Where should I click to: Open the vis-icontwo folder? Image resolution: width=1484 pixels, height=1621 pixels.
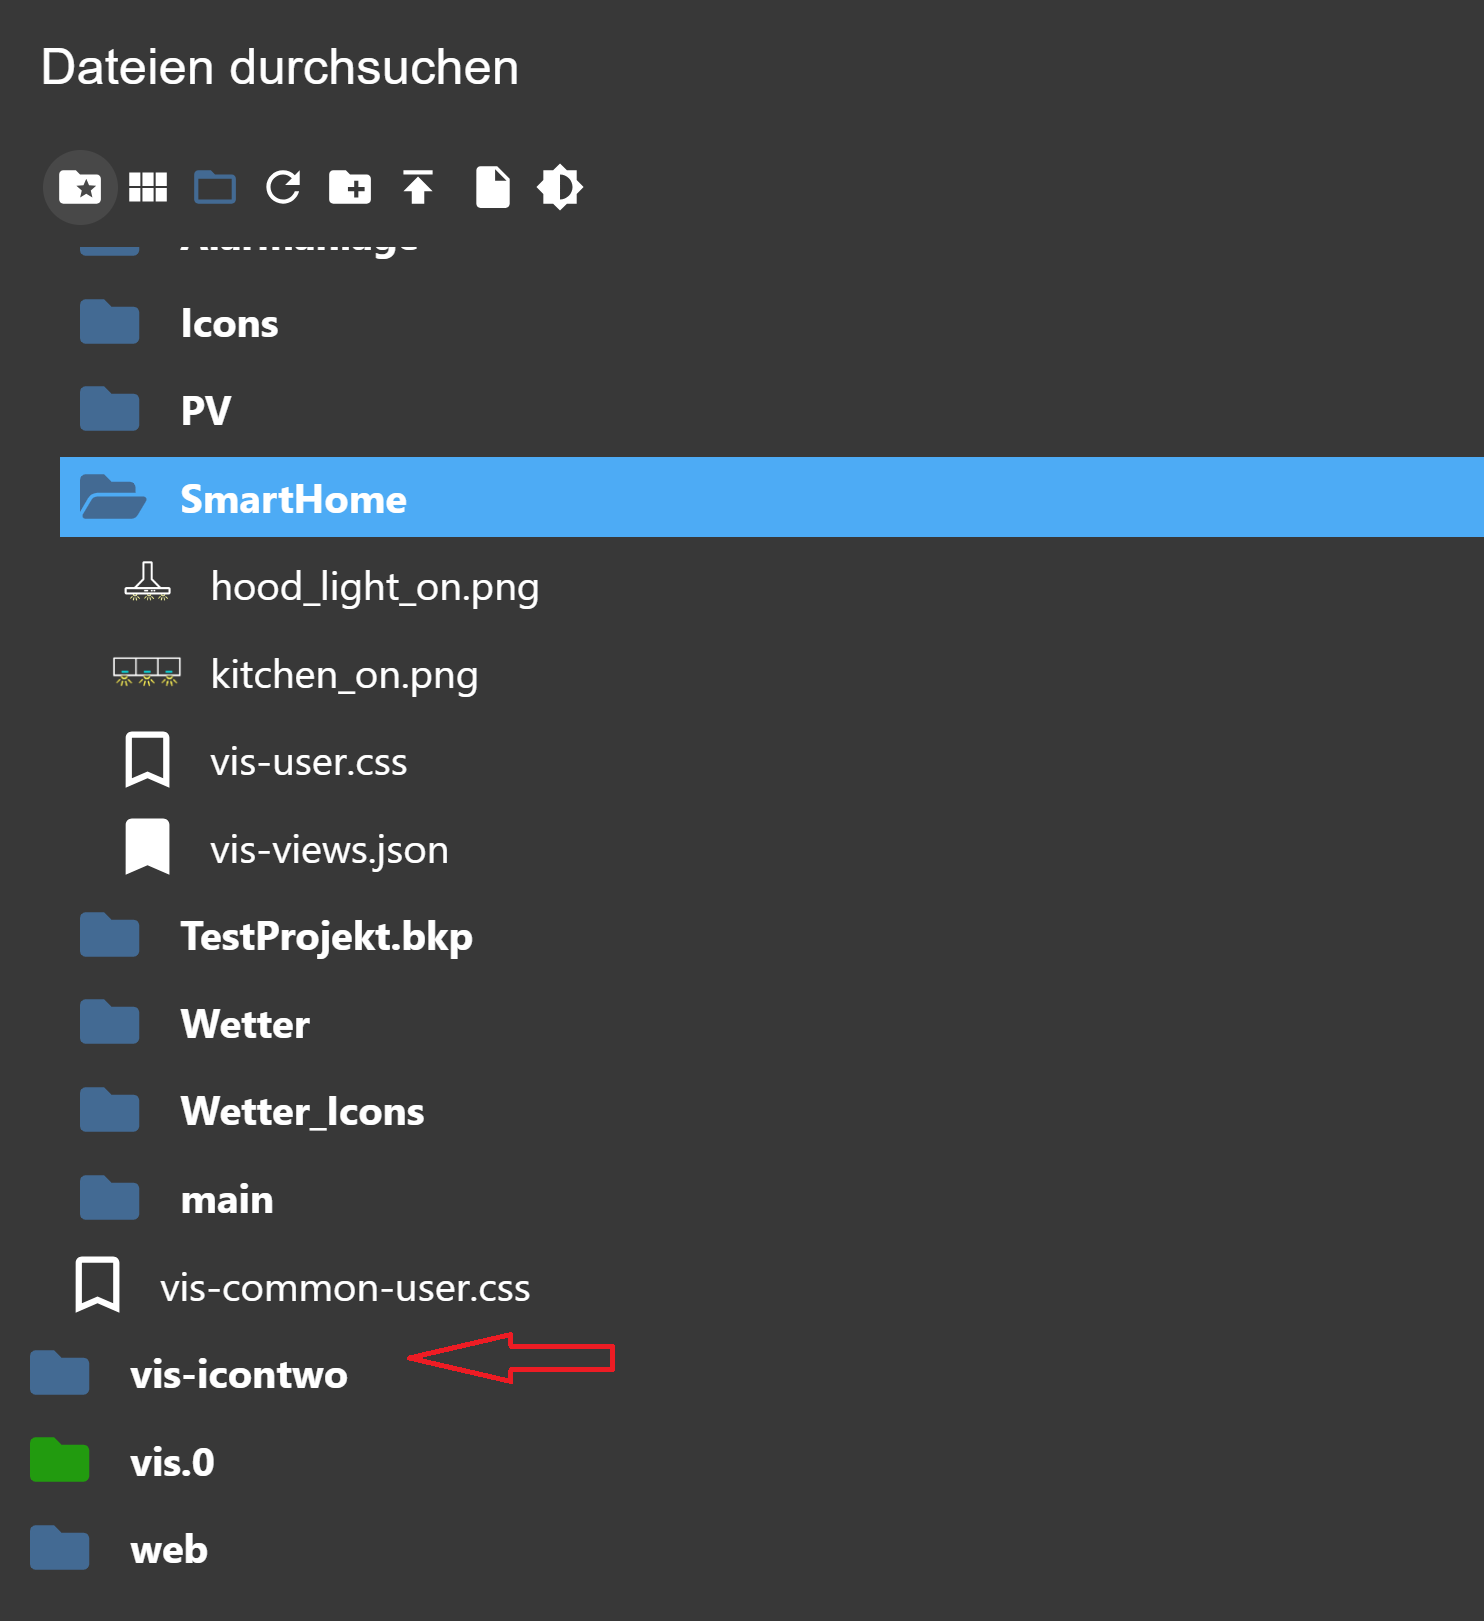(238, 1375)
